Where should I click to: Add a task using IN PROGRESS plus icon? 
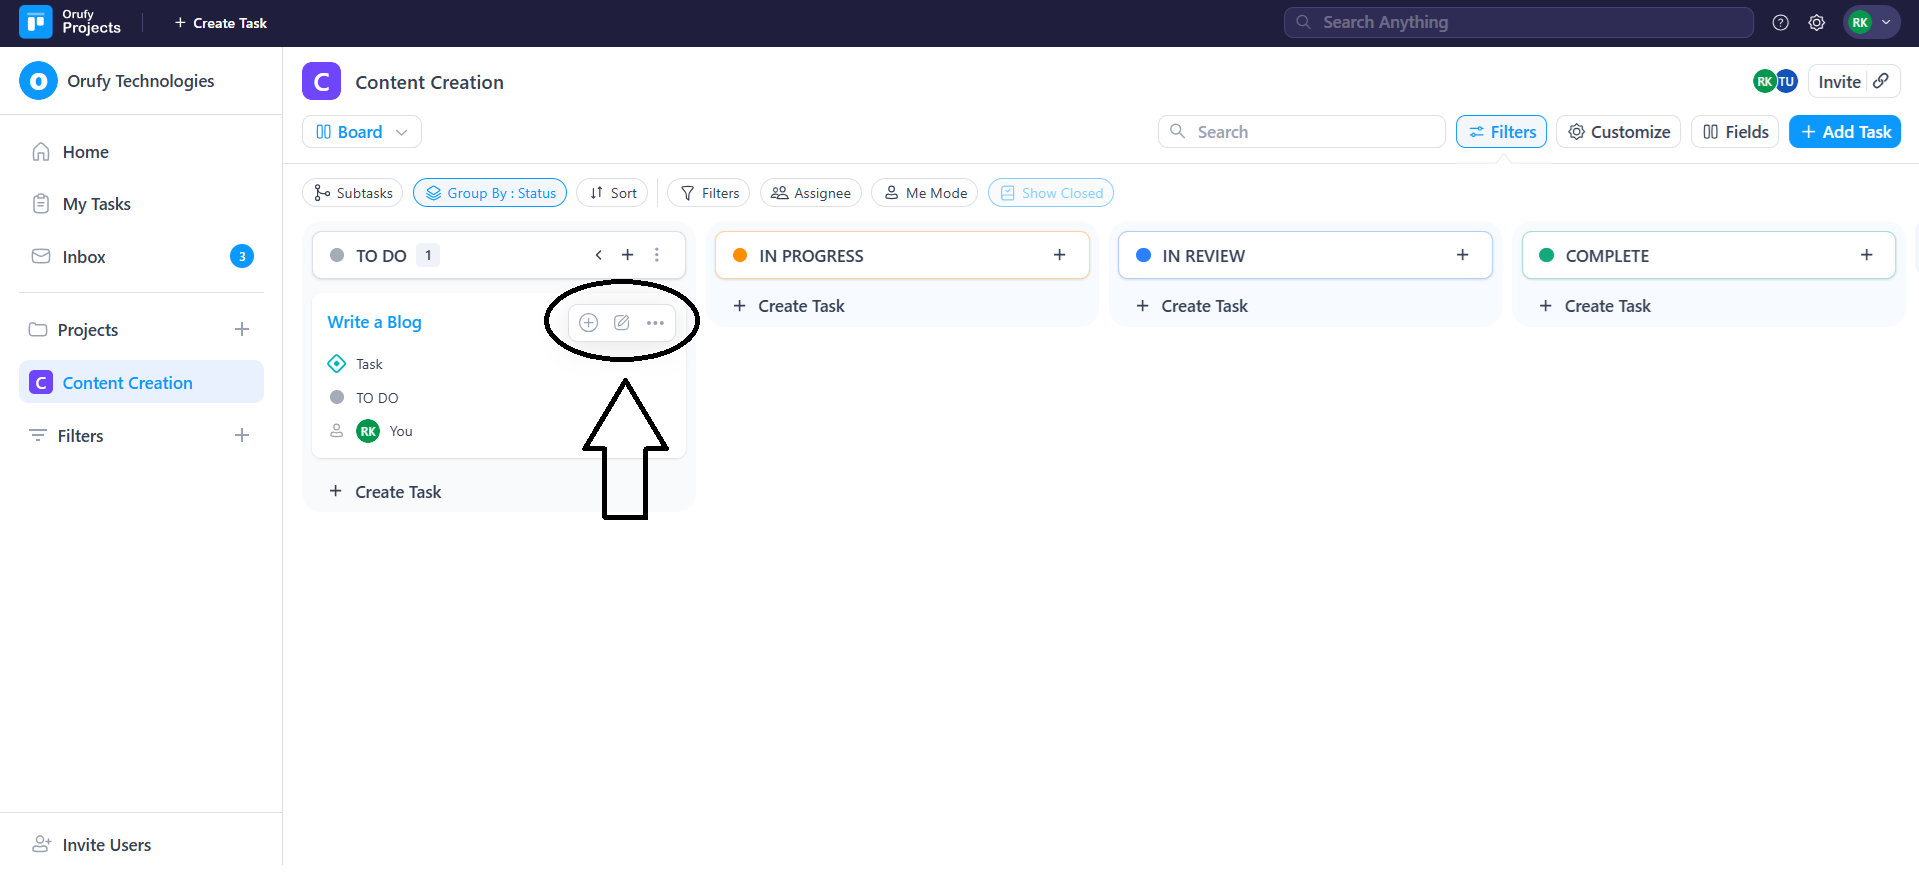click(x=1059, y=255)
